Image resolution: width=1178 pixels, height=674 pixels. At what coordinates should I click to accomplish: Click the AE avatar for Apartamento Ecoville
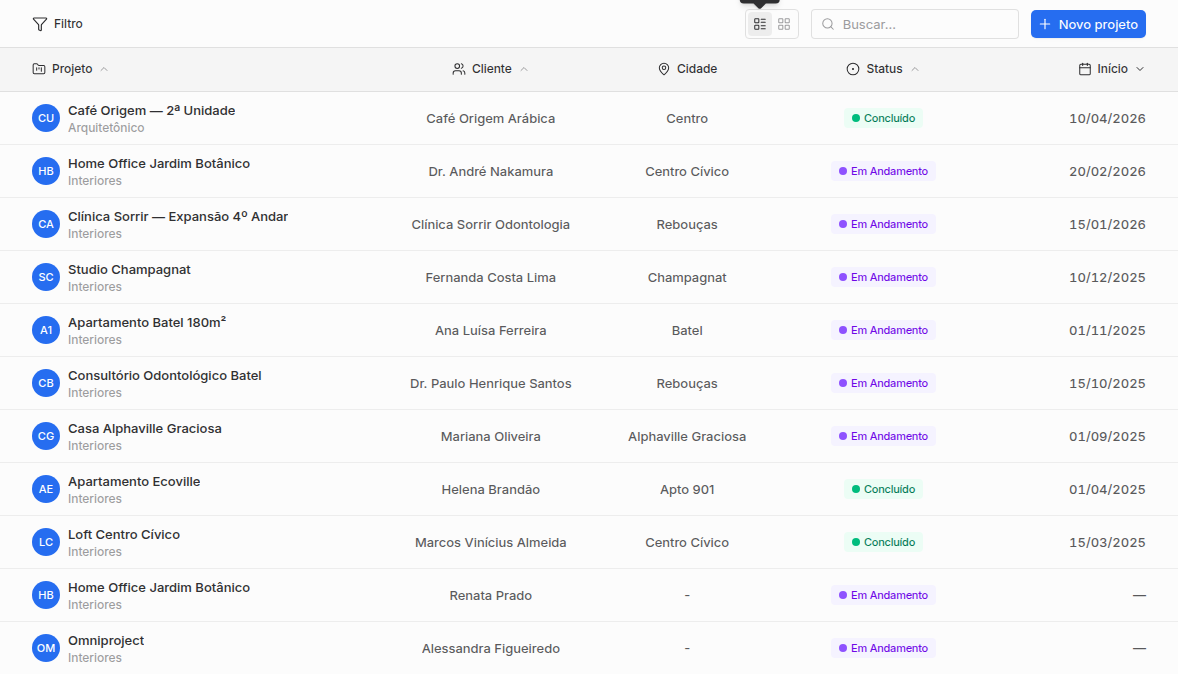tap(46, 489)
